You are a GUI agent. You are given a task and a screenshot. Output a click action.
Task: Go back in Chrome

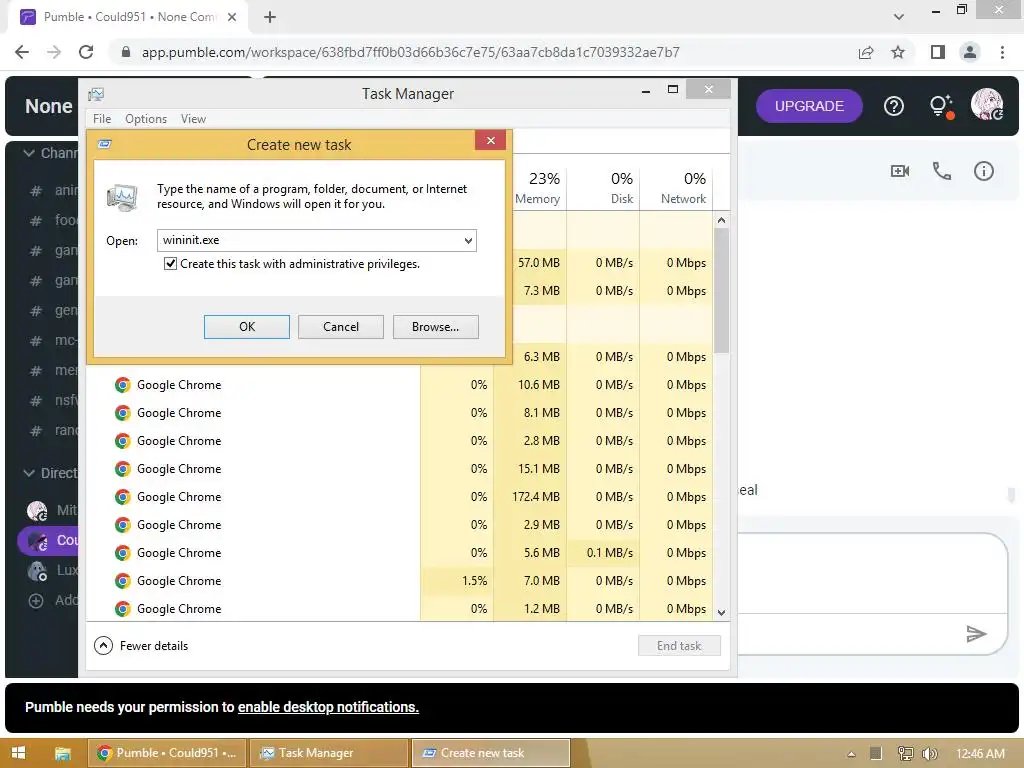(22, 52)
